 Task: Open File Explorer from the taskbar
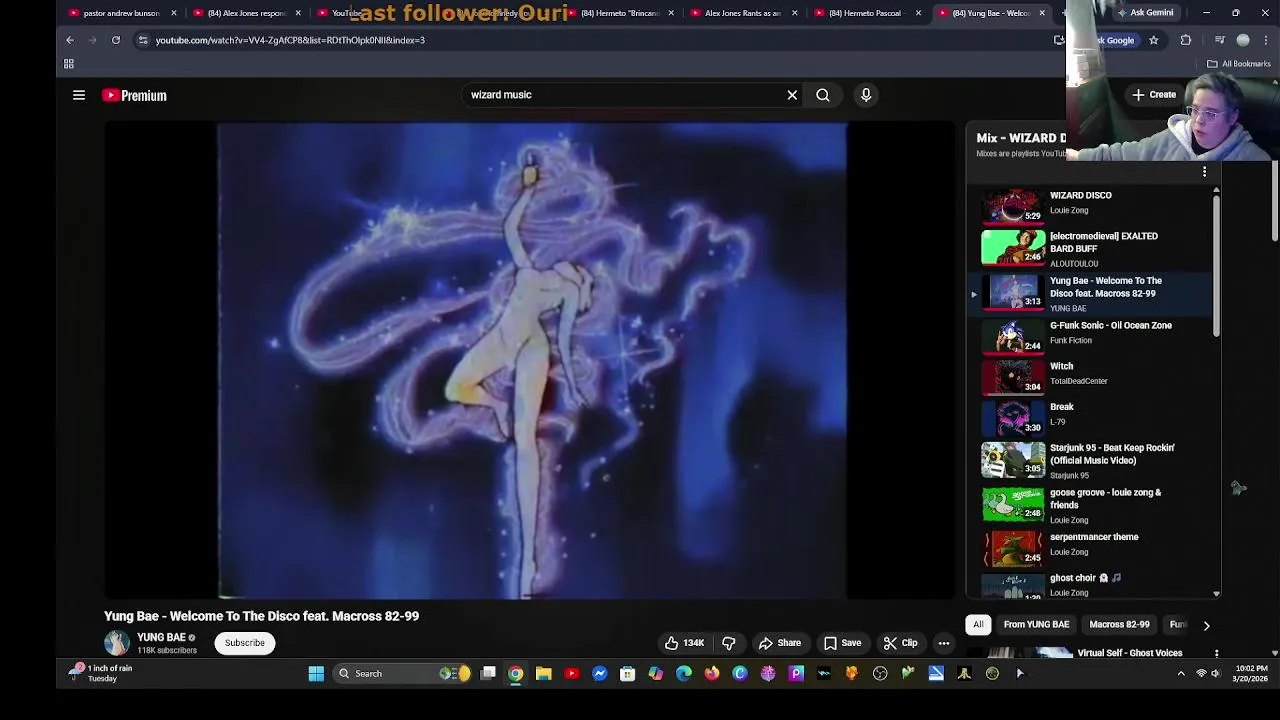[544, 674]
